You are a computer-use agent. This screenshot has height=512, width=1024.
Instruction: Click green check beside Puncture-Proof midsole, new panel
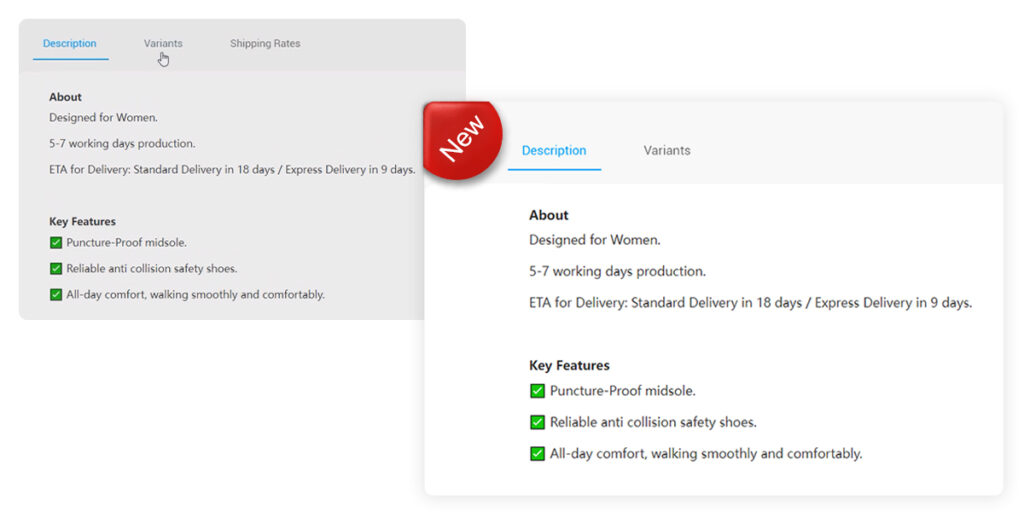(x=537, y=391)
